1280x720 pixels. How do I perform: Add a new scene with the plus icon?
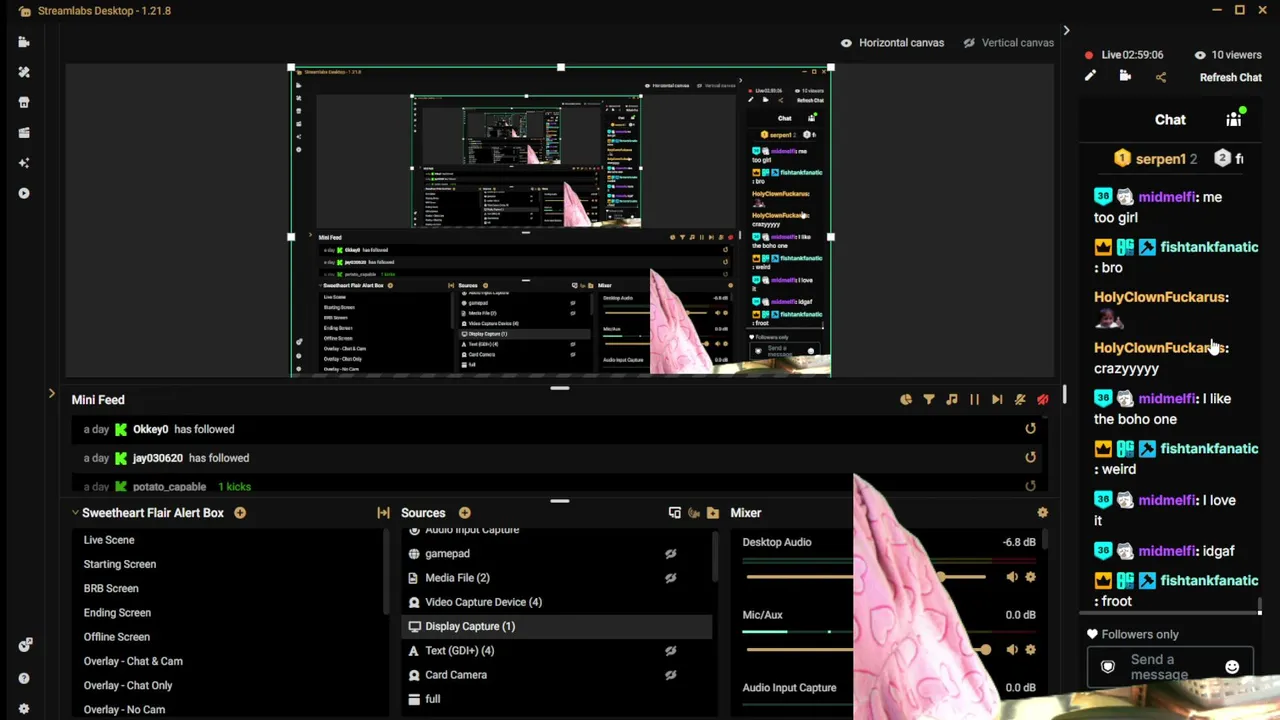coord(240,513)
